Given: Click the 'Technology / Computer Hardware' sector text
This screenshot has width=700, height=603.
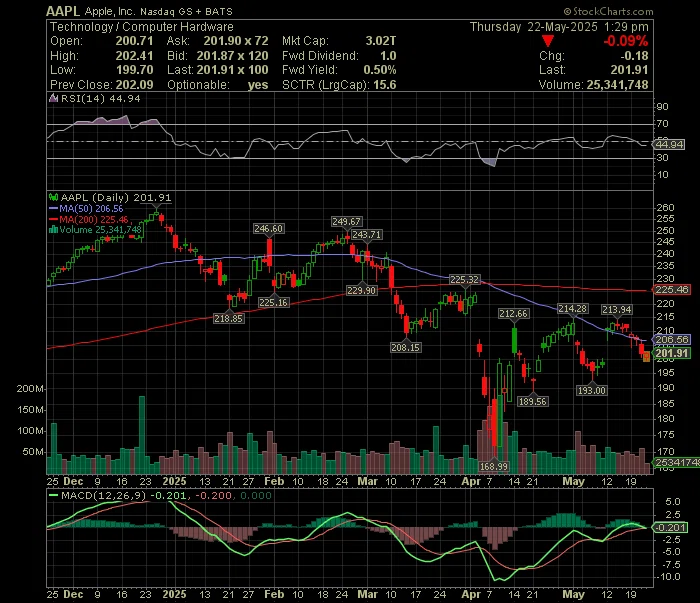Looking at the screenshot, I should (x=142, y=27).
